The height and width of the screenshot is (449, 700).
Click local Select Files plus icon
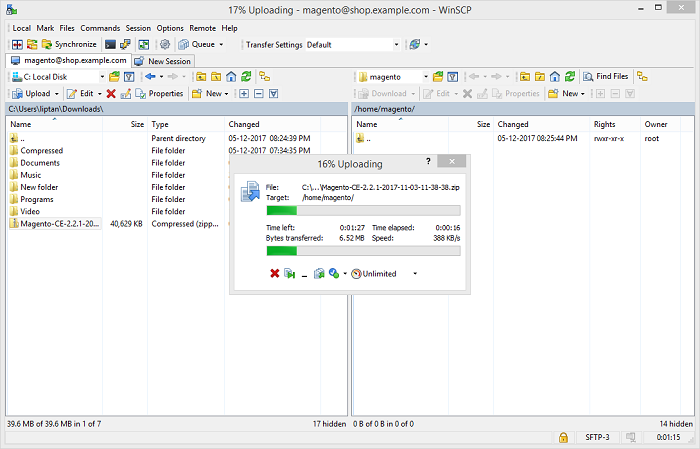pos(244,93)
